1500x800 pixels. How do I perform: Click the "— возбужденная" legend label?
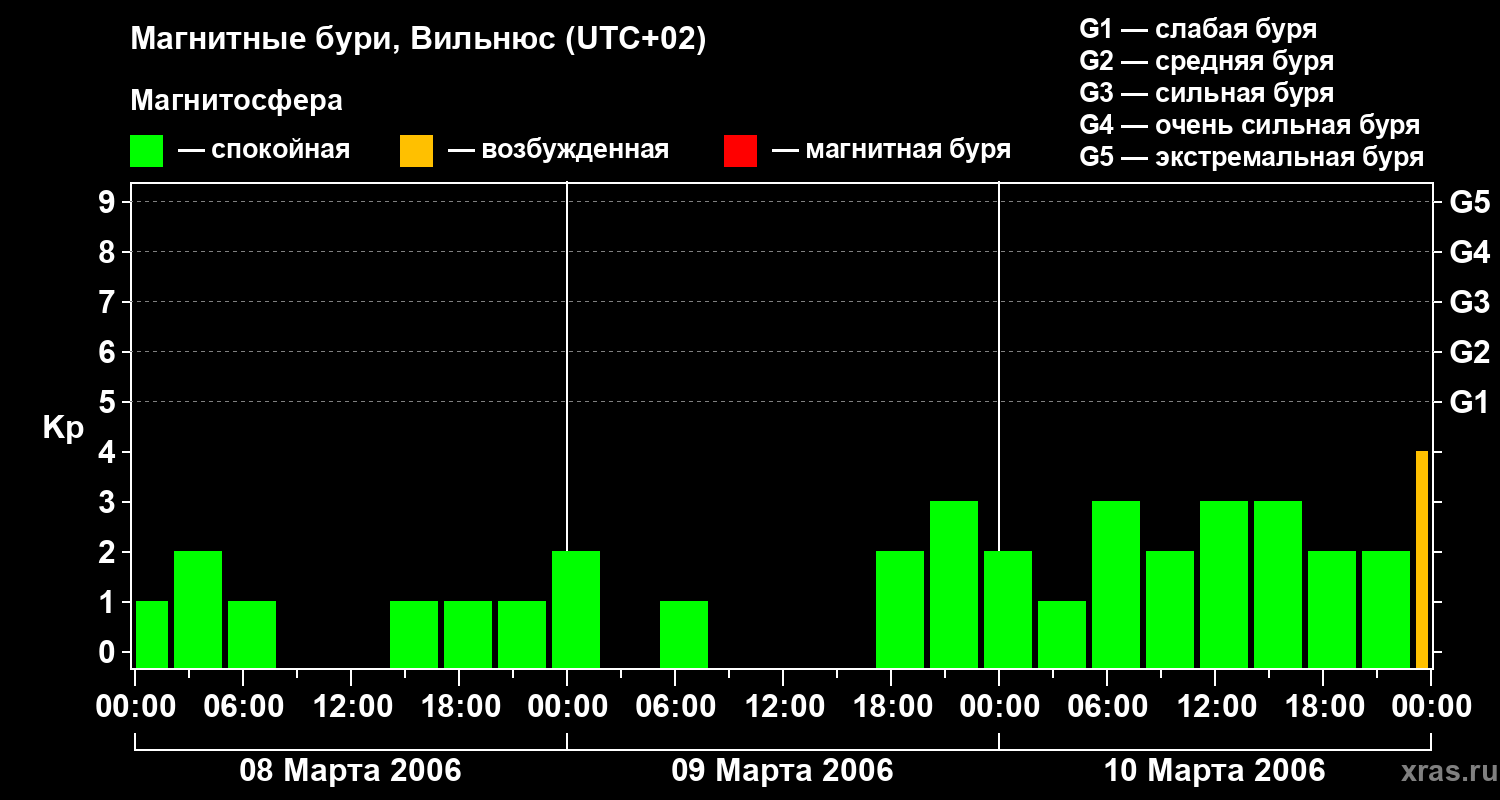tap(558, 150)
